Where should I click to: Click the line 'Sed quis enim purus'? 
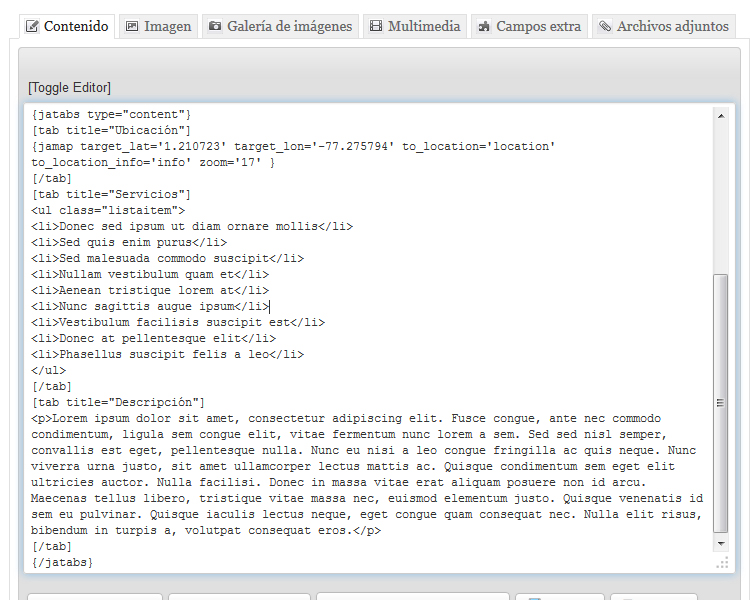point(129,243)
